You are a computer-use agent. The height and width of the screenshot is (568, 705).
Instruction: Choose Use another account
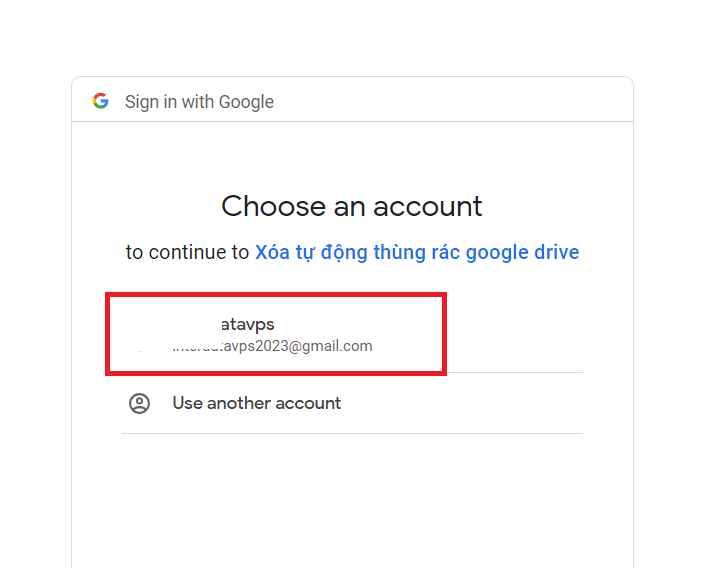click(352, 403)
